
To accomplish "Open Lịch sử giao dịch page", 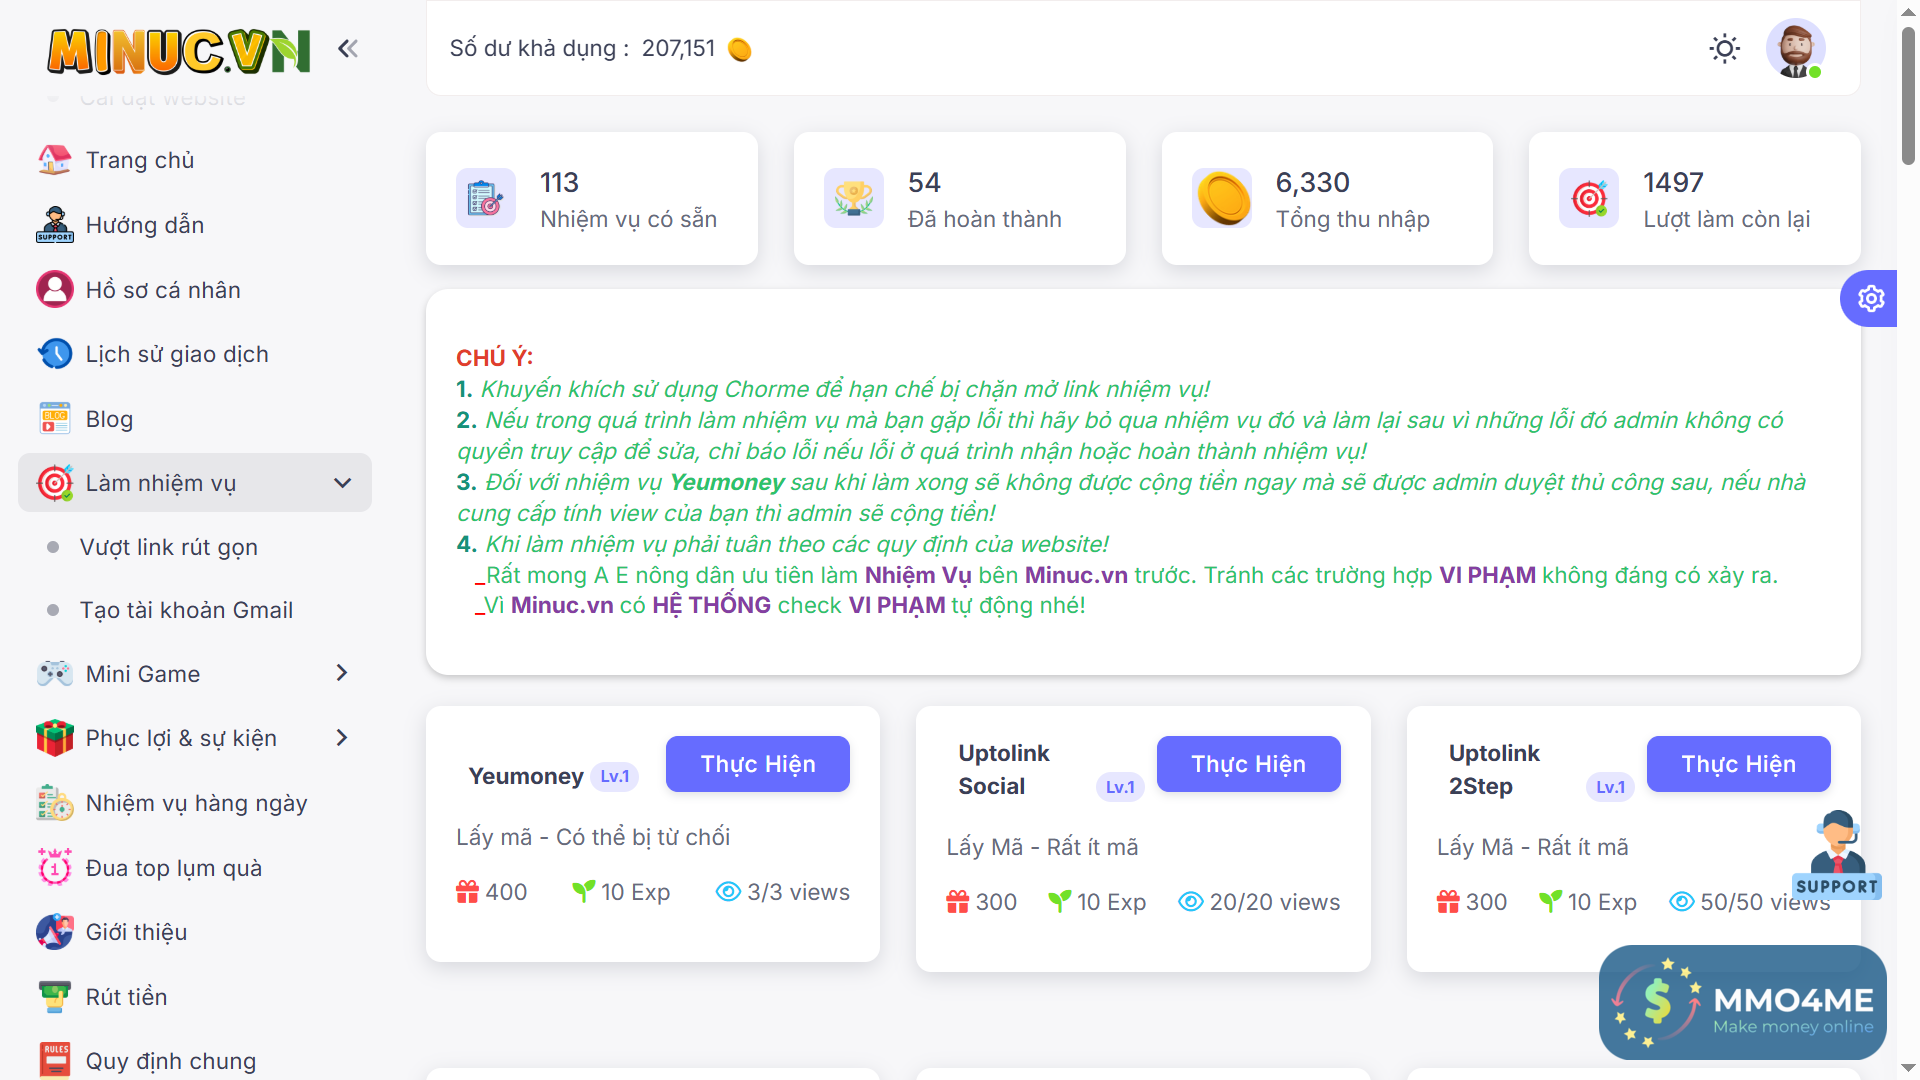I will pos(176,354).
